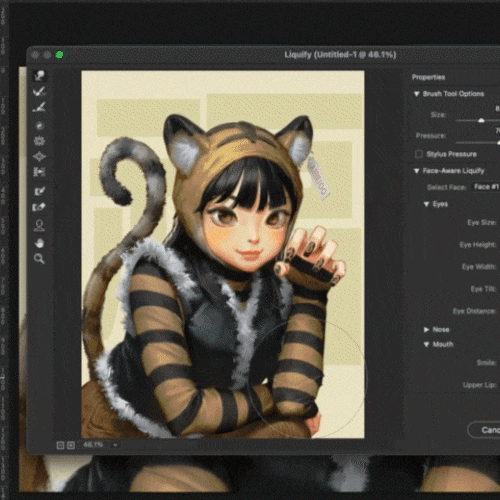Click the Cancel button

pyautogui.click(x=484, y=430)
